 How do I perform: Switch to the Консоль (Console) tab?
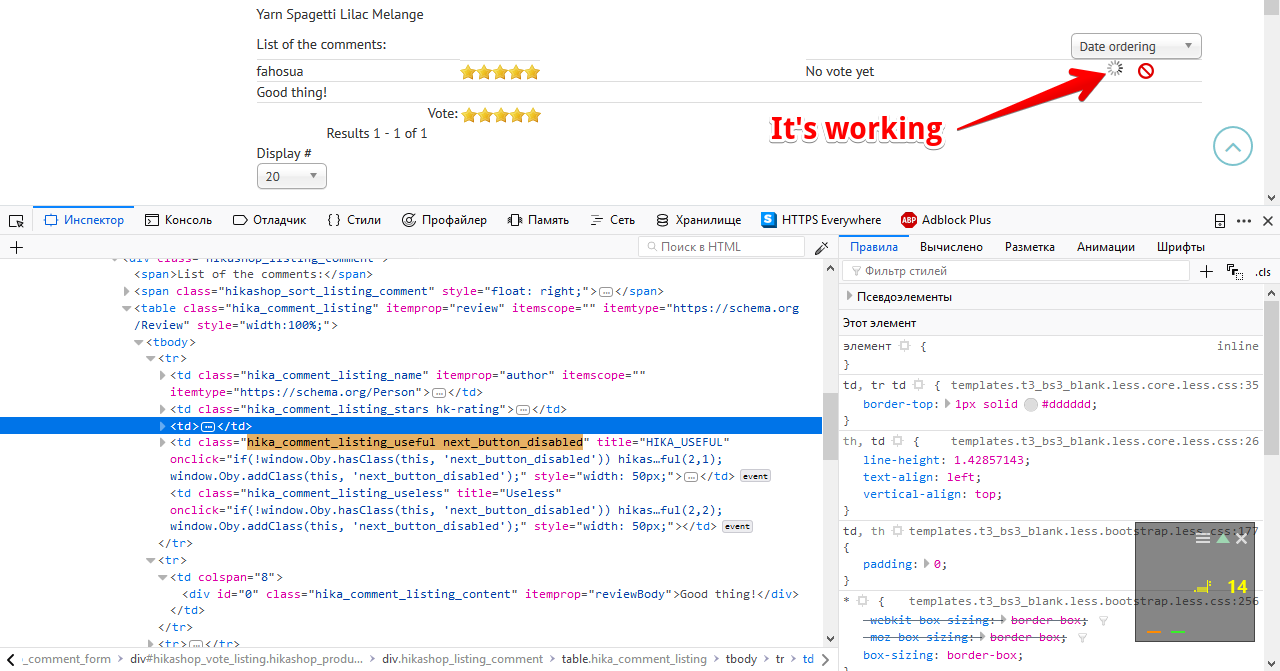point(178,220)
